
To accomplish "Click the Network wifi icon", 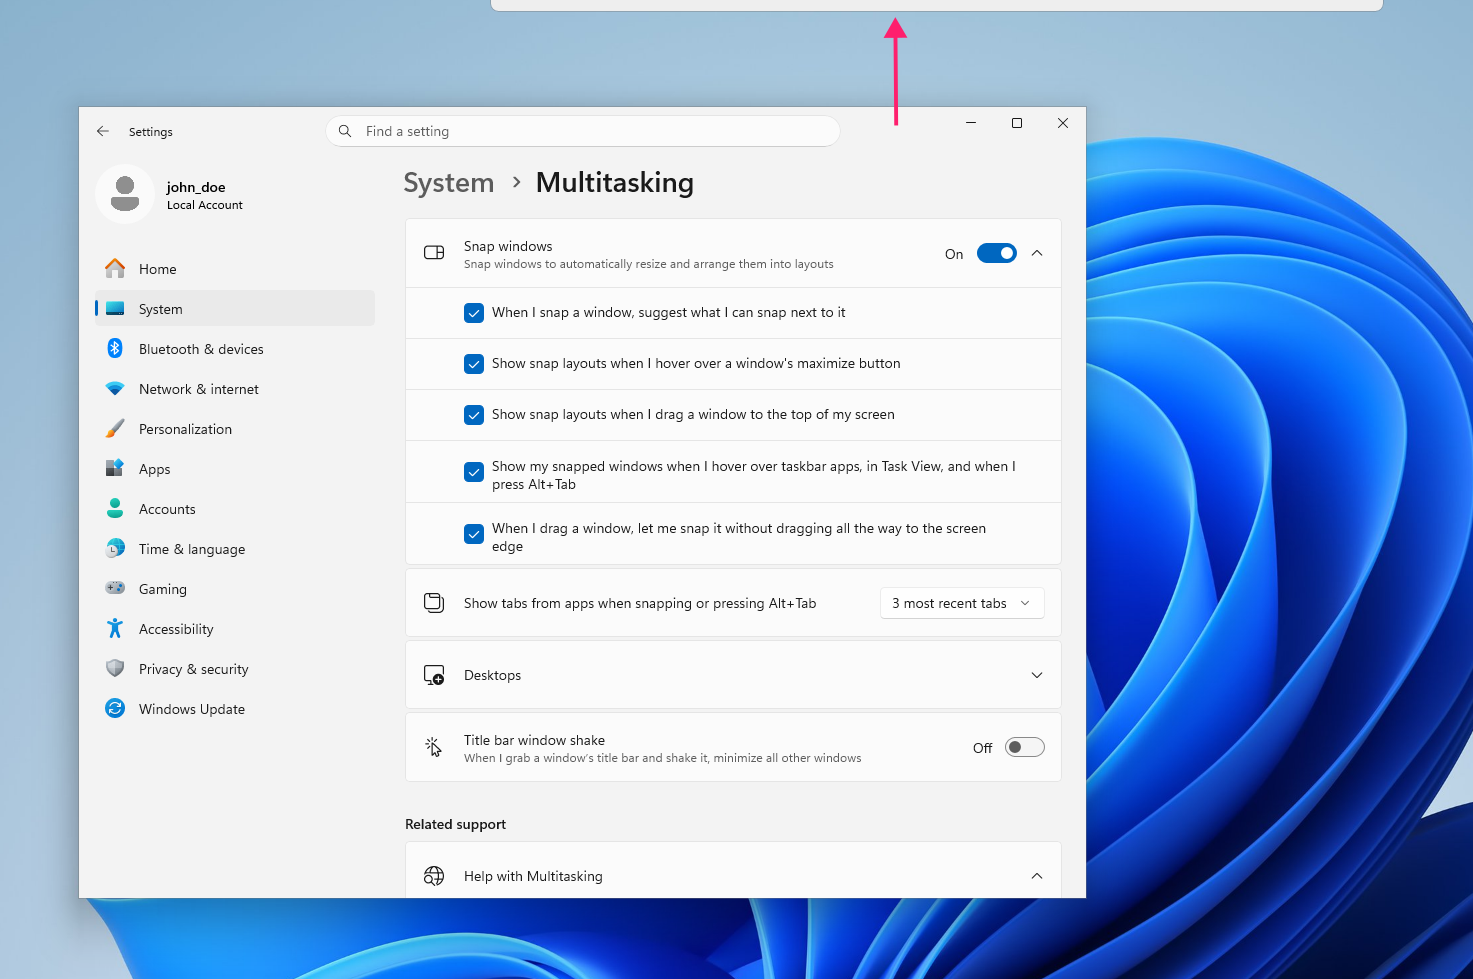I will pyautogui.click(x=115, y=388).
